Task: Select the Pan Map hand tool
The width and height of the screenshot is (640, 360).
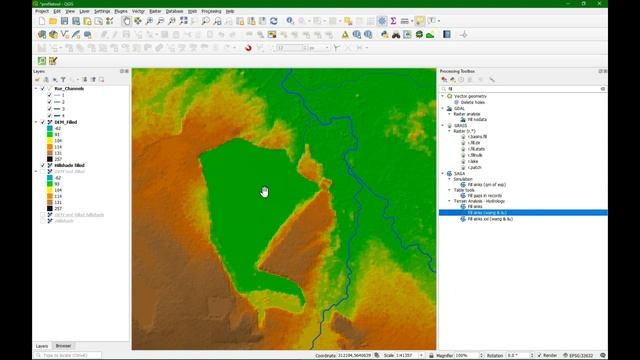Action: 127,21
